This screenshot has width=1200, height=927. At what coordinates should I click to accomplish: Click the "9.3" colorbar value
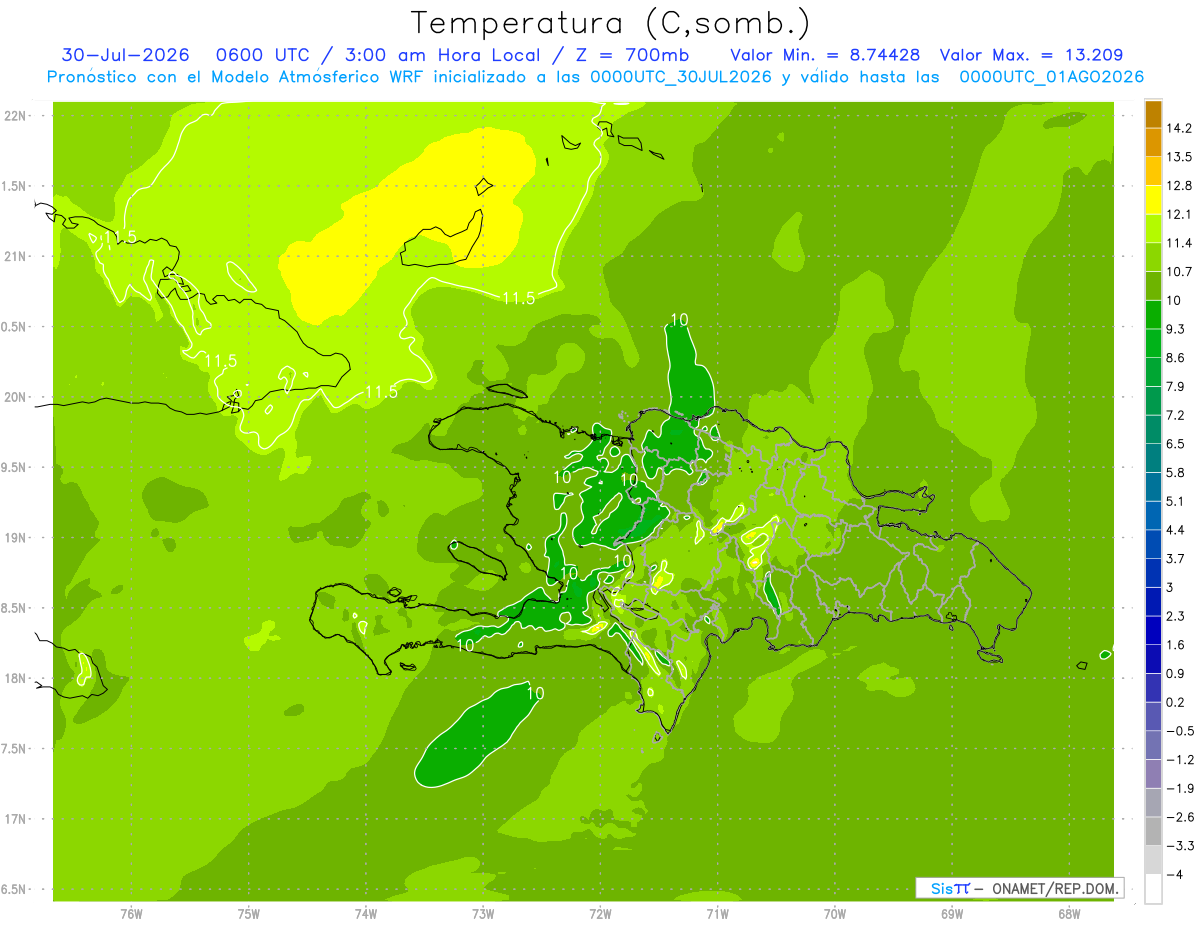point(1175,329)
